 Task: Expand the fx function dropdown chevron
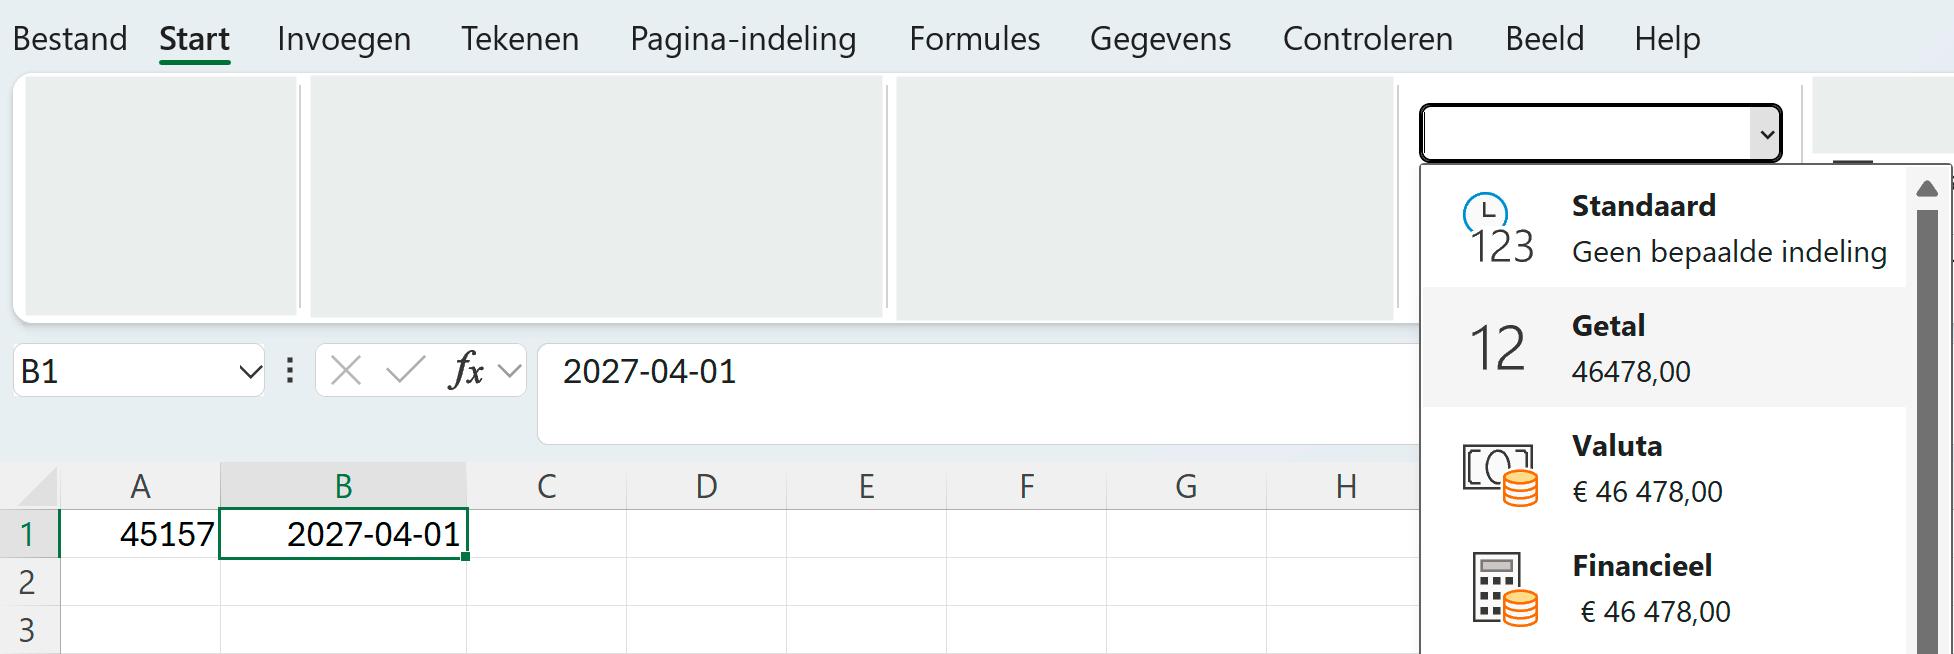(510, 371)
